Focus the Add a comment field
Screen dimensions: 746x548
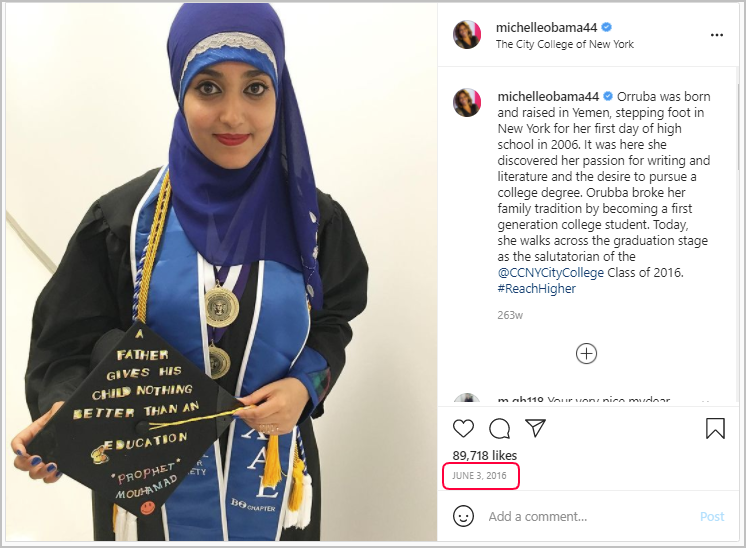click(590, 517)
